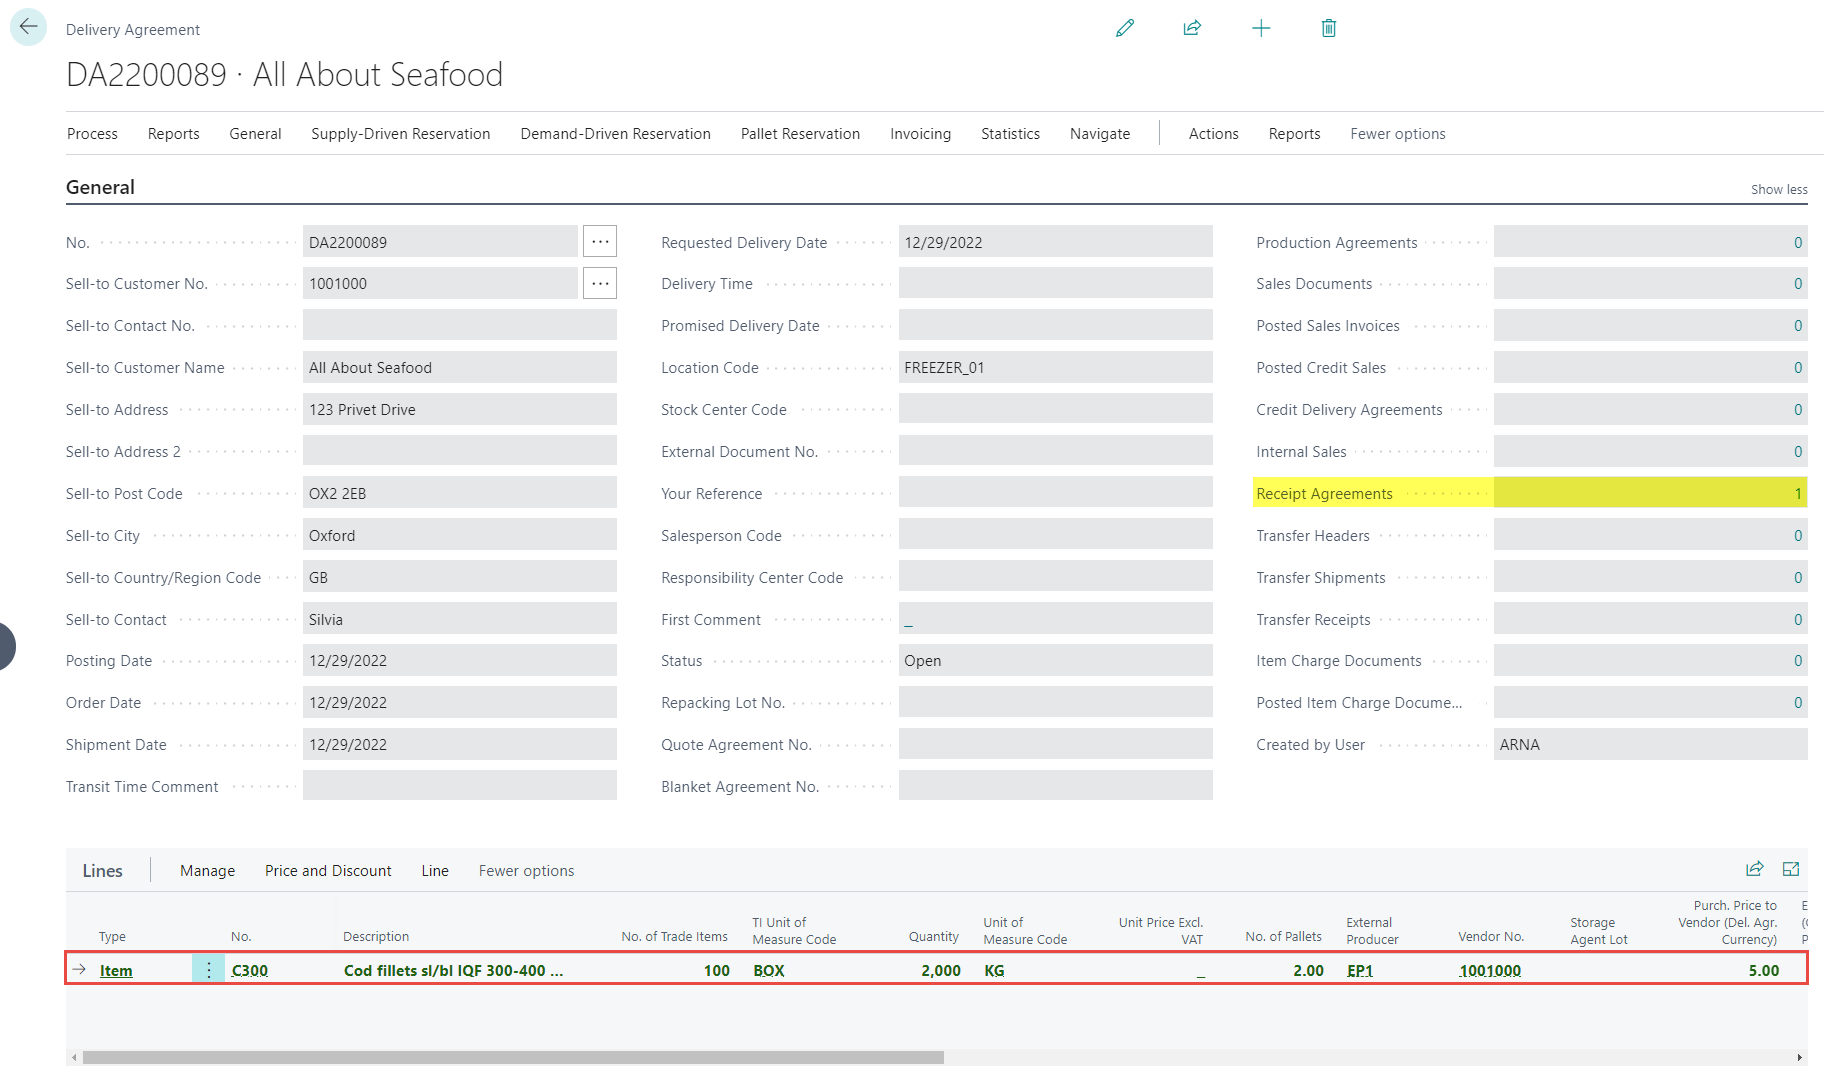The height and width of the screenshot is (1086, 1824).
Task: Click the plus icon to create new
Action: click(1261, 28)
